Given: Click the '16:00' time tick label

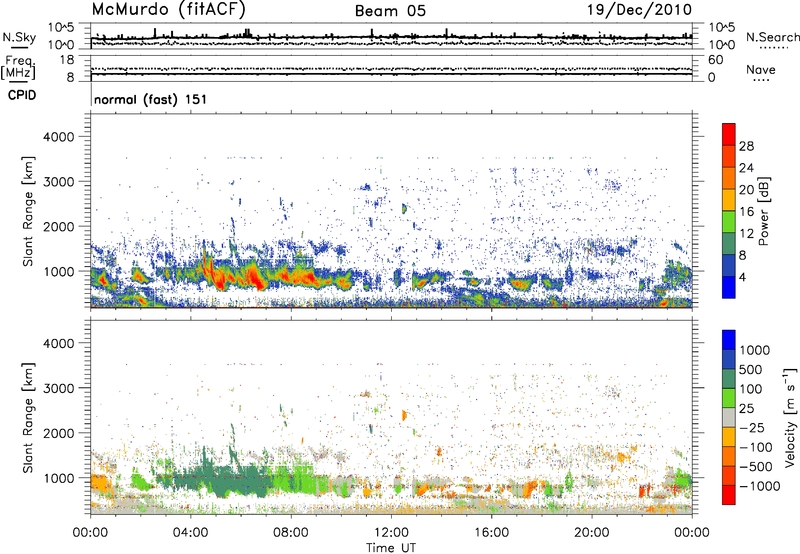Looking at the screenshot, I should (x=491, y=533).
